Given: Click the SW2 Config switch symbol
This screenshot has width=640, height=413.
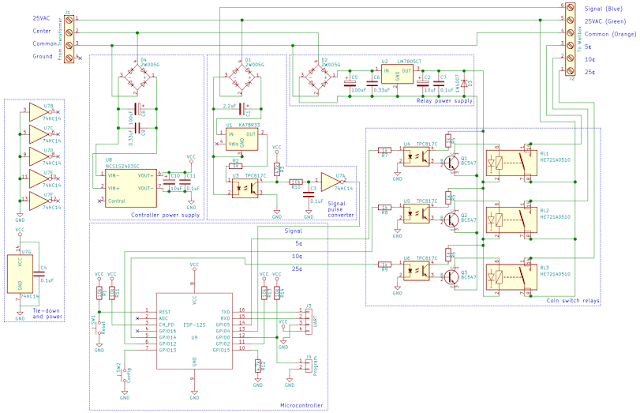Looking at the screenshot, I should point(125,373).
